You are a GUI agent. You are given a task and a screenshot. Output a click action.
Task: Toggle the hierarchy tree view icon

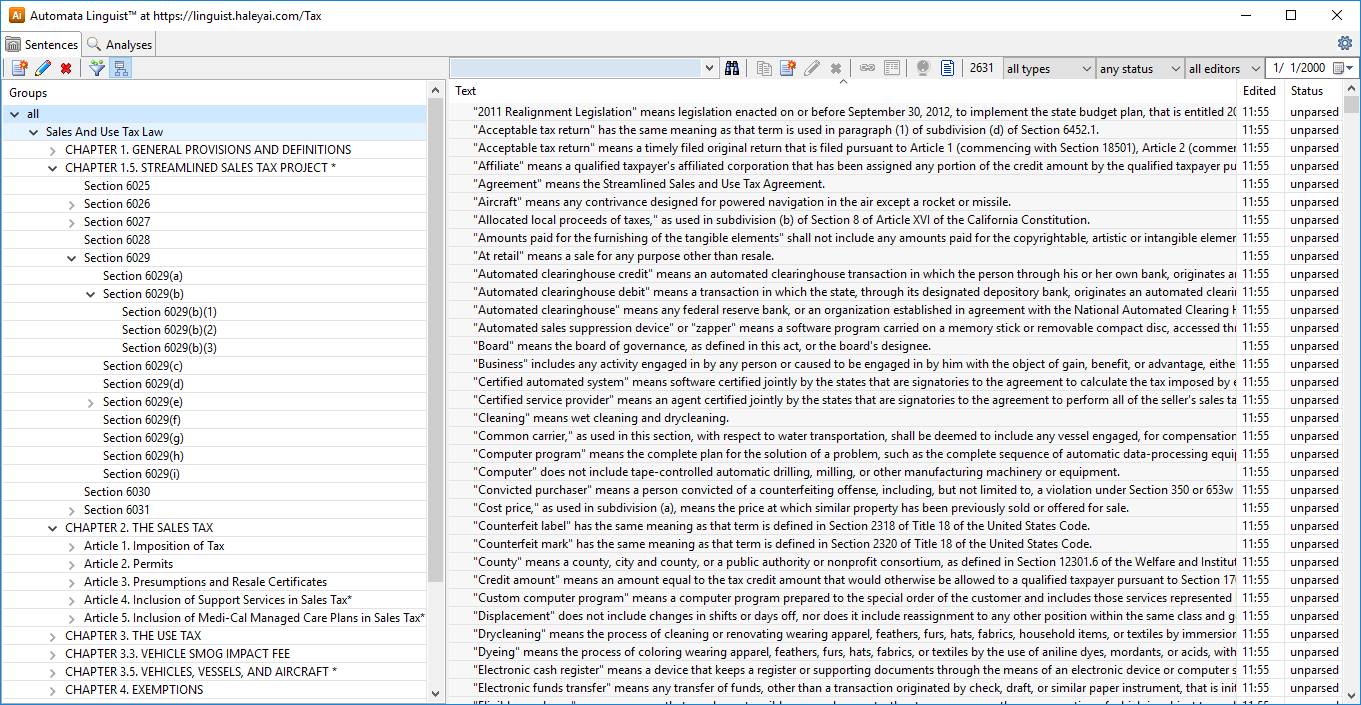pos(121,68)
